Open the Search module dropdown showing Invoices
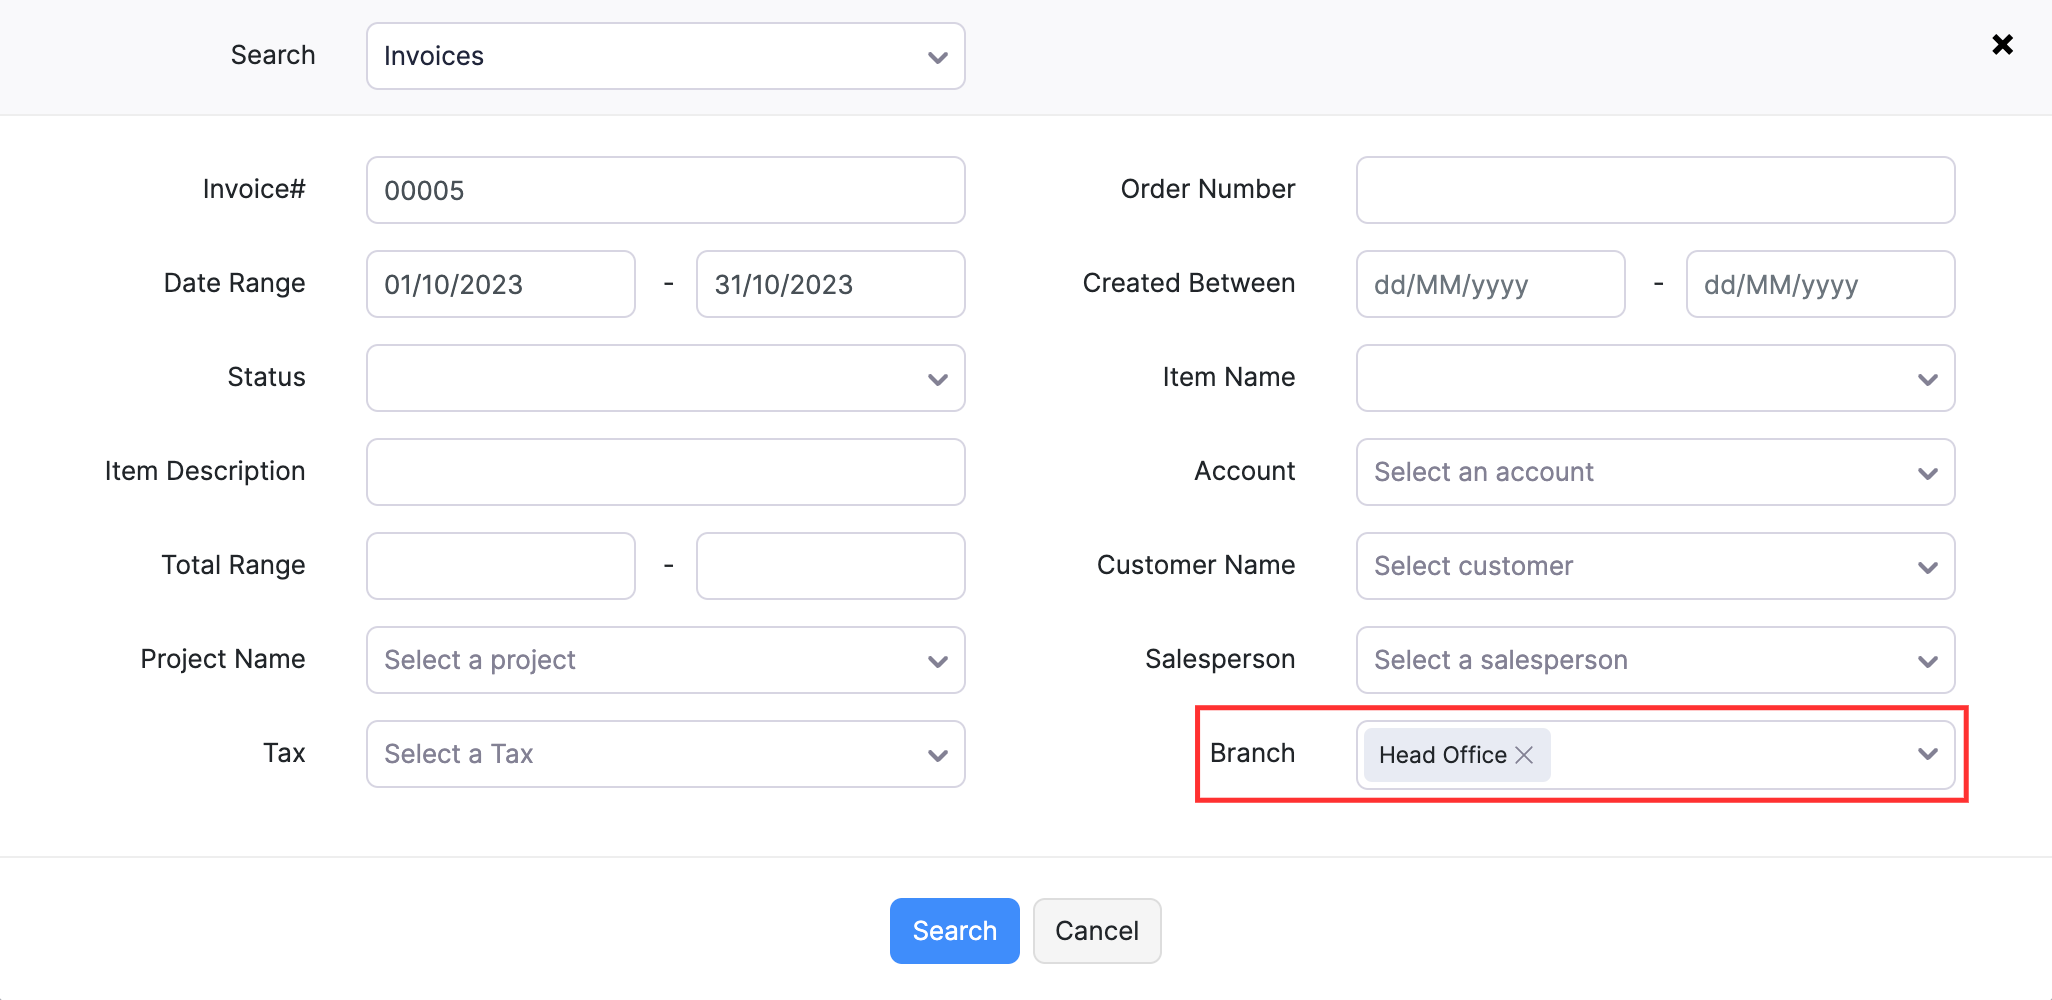 point(665,56)
